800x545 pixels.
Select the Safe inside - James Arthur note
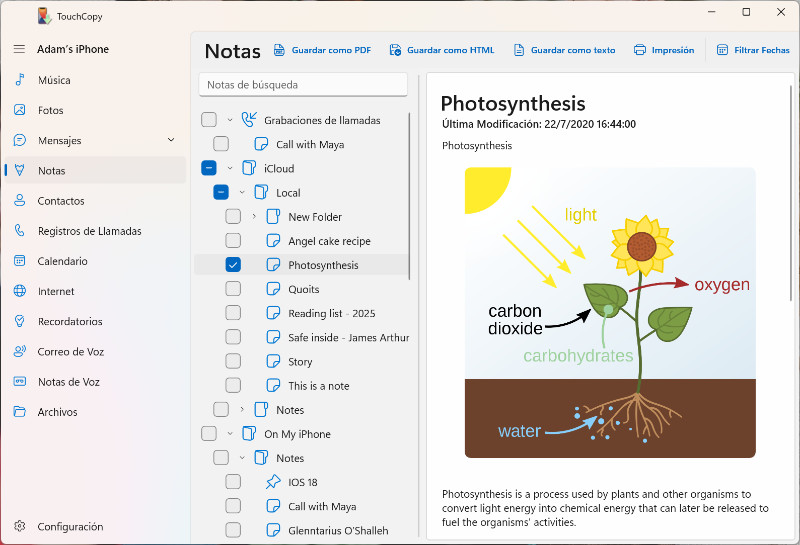(348, 337)
